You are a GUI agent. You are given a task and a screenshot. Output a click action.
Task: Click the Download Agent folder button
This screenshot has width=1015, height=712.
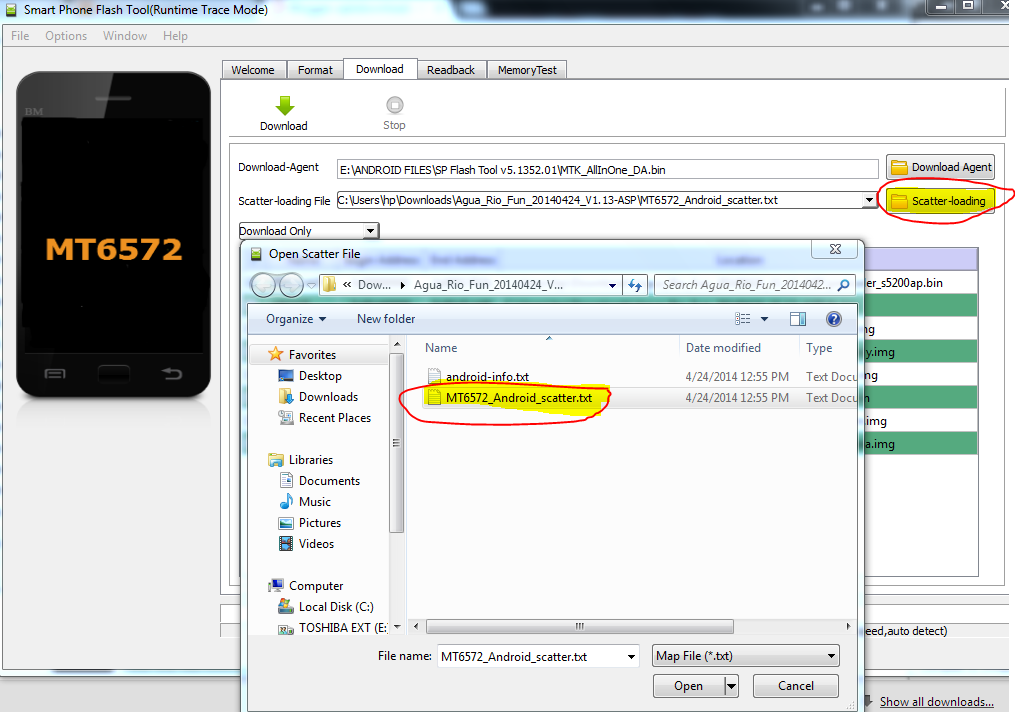pos(941,167)
